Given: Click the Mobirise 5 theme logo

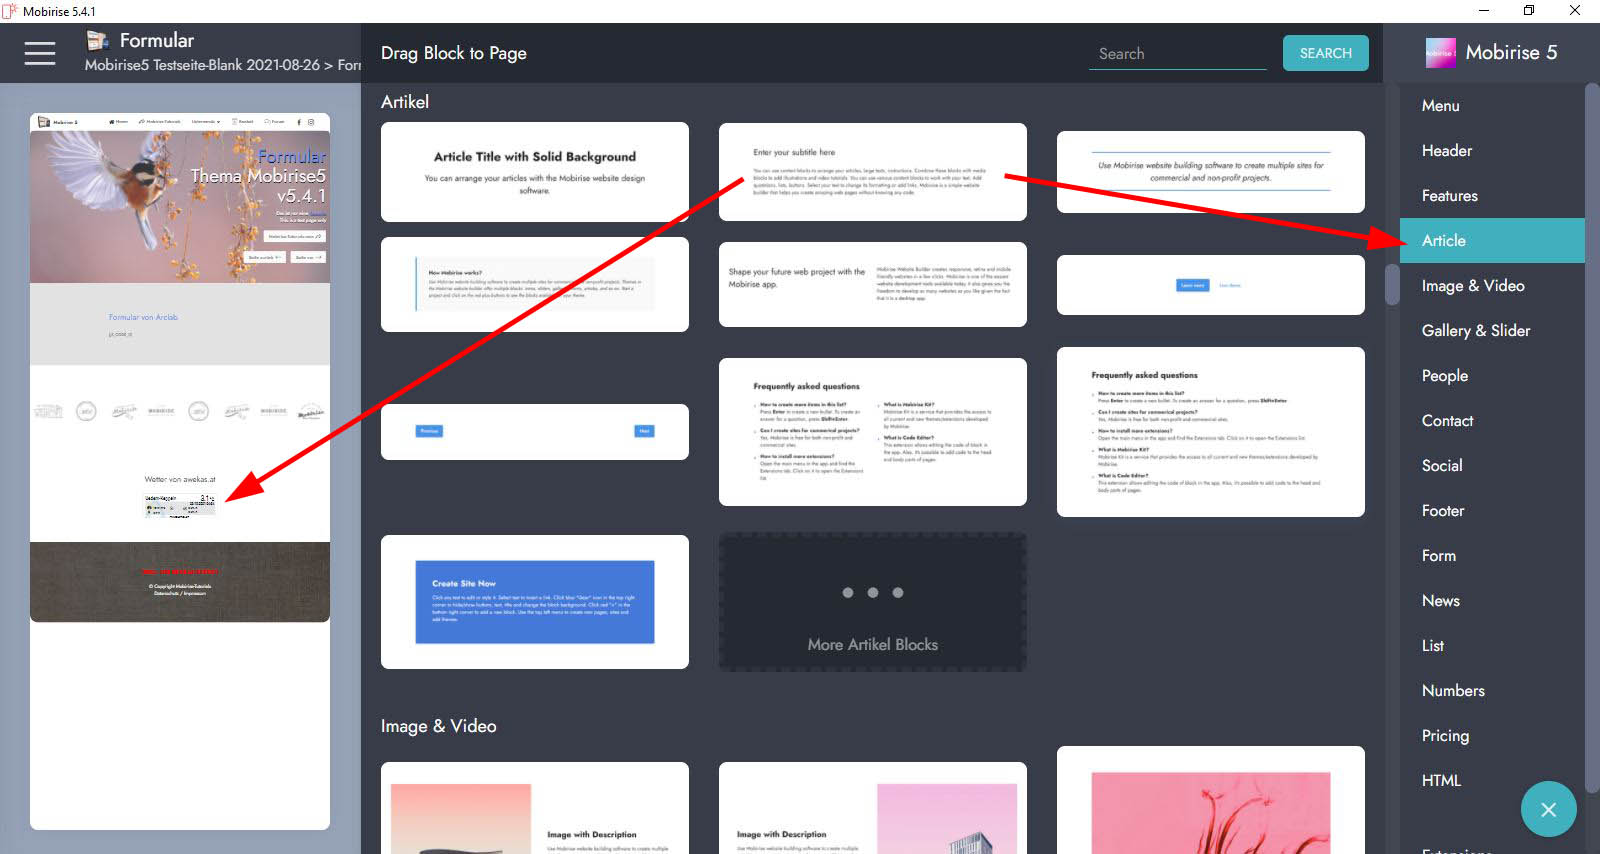Looking at the screenshot, I should [1440, 53].
